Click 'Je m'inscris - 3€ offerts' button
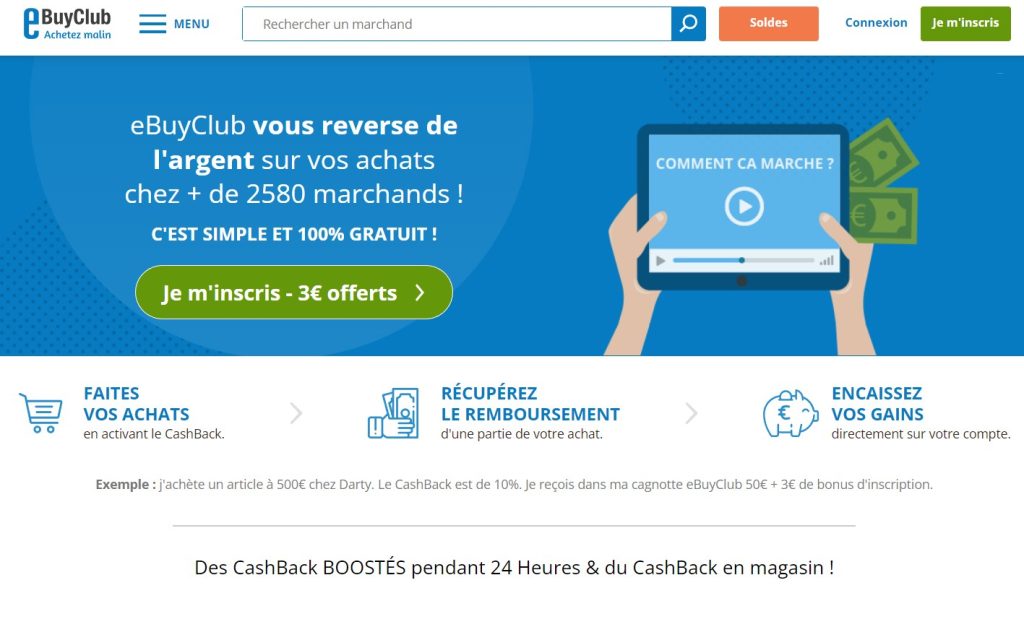This screenshot has width=1024, height=627. point(294,293)
